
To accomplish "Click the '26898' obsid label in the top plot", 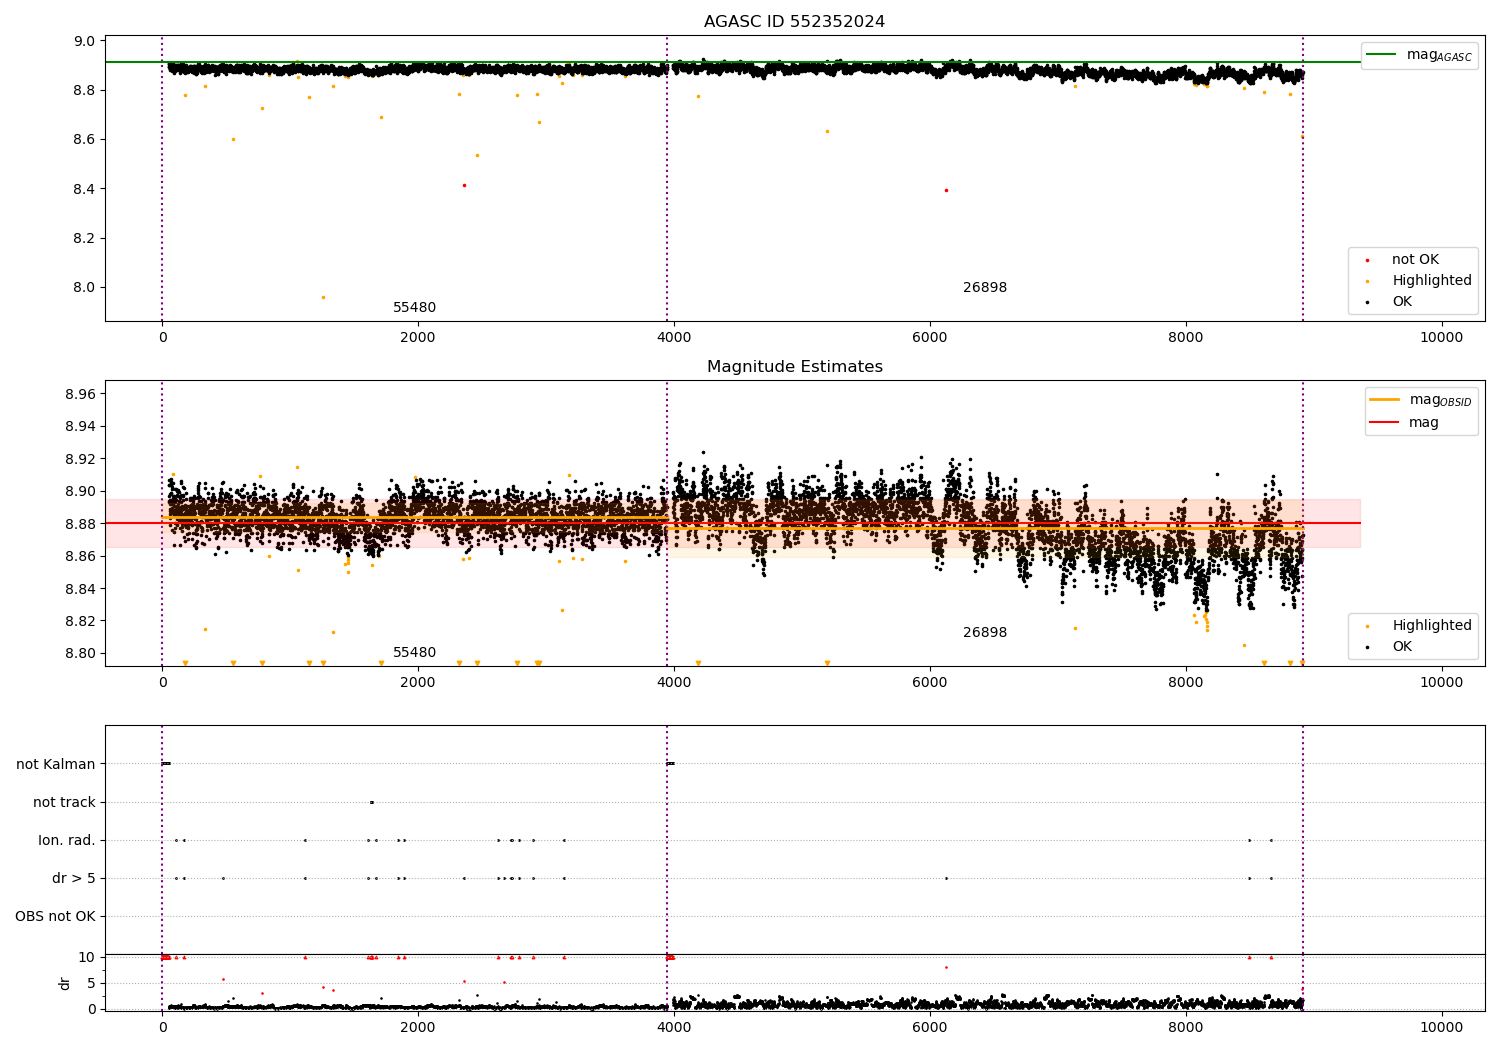I will (x=985, y=288).
